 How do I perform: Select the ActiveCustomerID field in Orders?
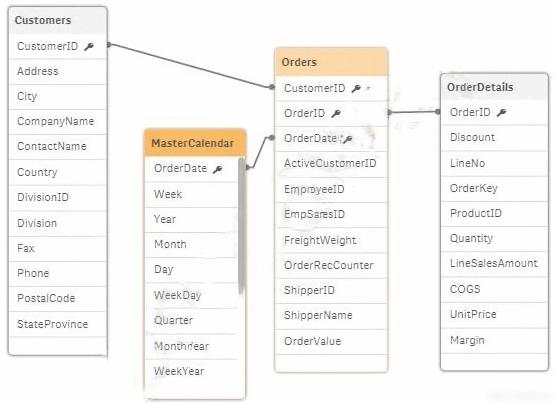(x=331, y=164)
